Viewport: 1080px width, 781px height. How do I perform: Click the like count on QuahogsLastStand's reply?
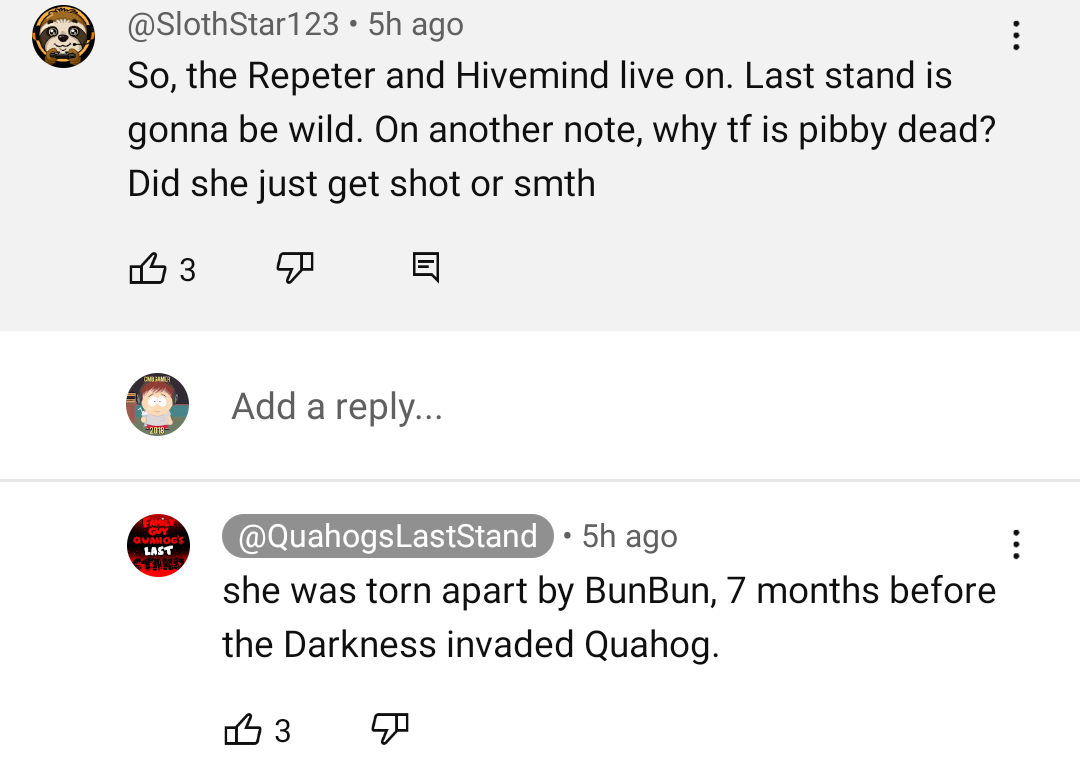pyautogui.click(x=282, y=732)
